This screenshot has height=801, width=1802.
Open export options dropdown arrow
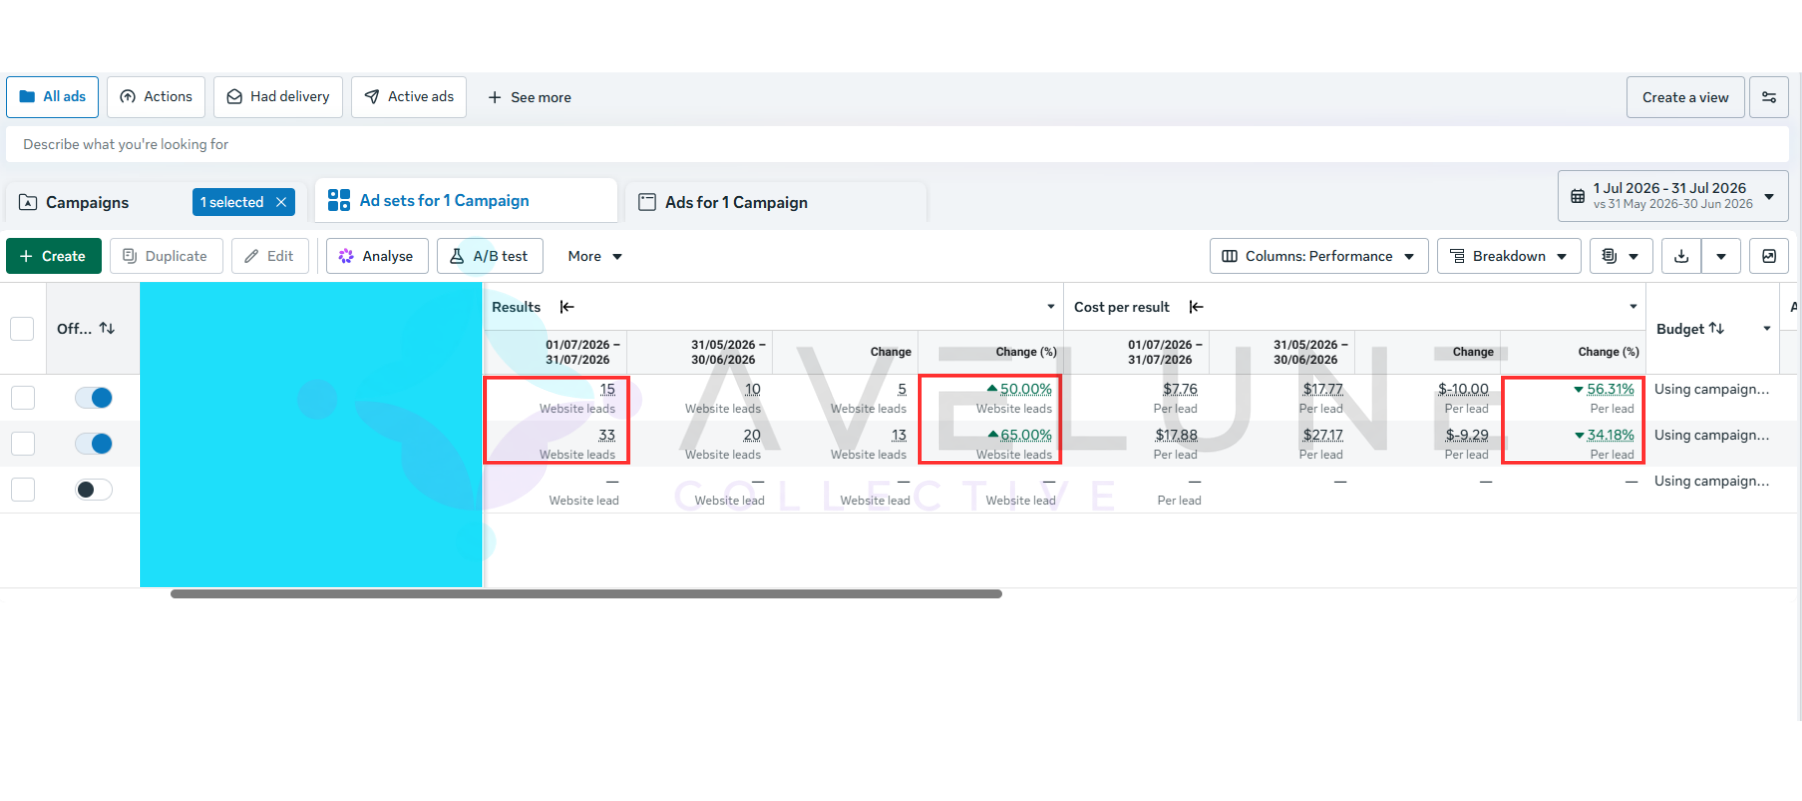click(x=1721, y=256)
